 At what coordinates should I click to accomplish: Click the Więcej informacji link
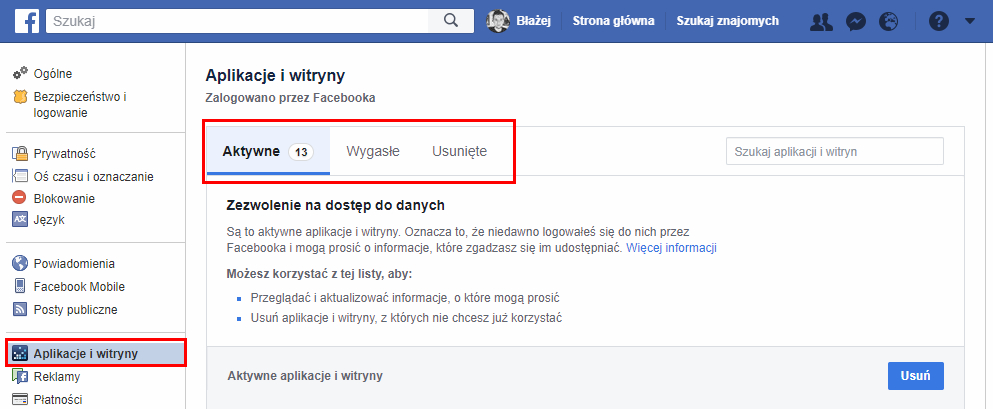(671, 248)
